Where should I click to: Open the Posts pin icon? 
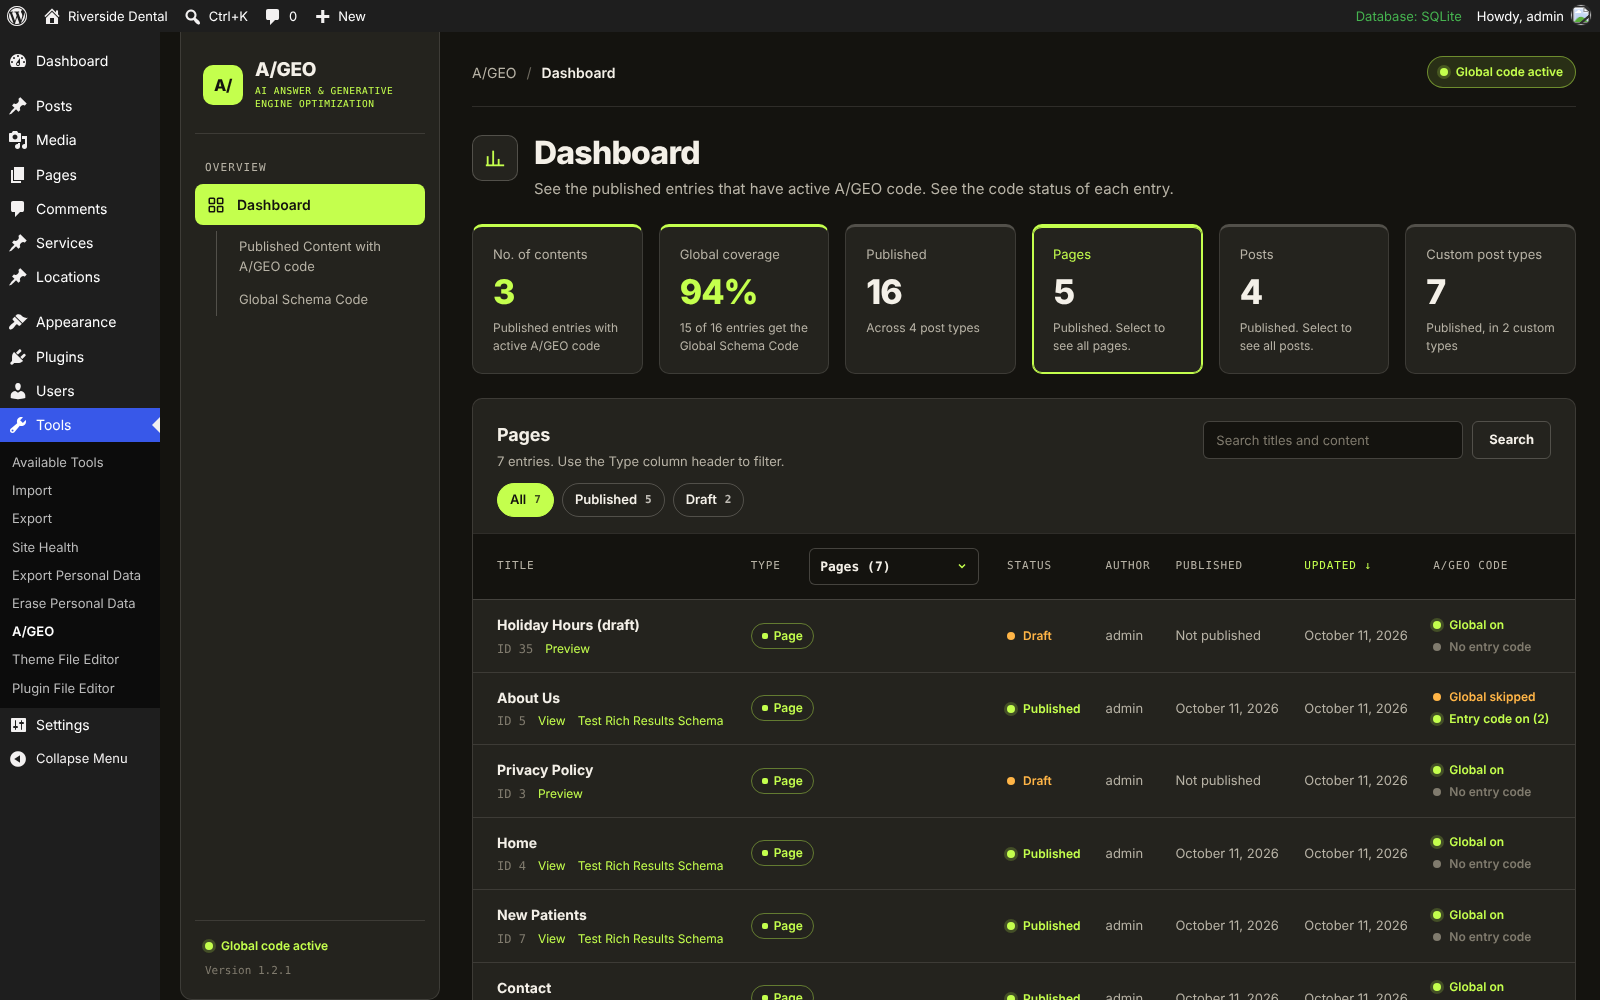(x=18, y=106)
